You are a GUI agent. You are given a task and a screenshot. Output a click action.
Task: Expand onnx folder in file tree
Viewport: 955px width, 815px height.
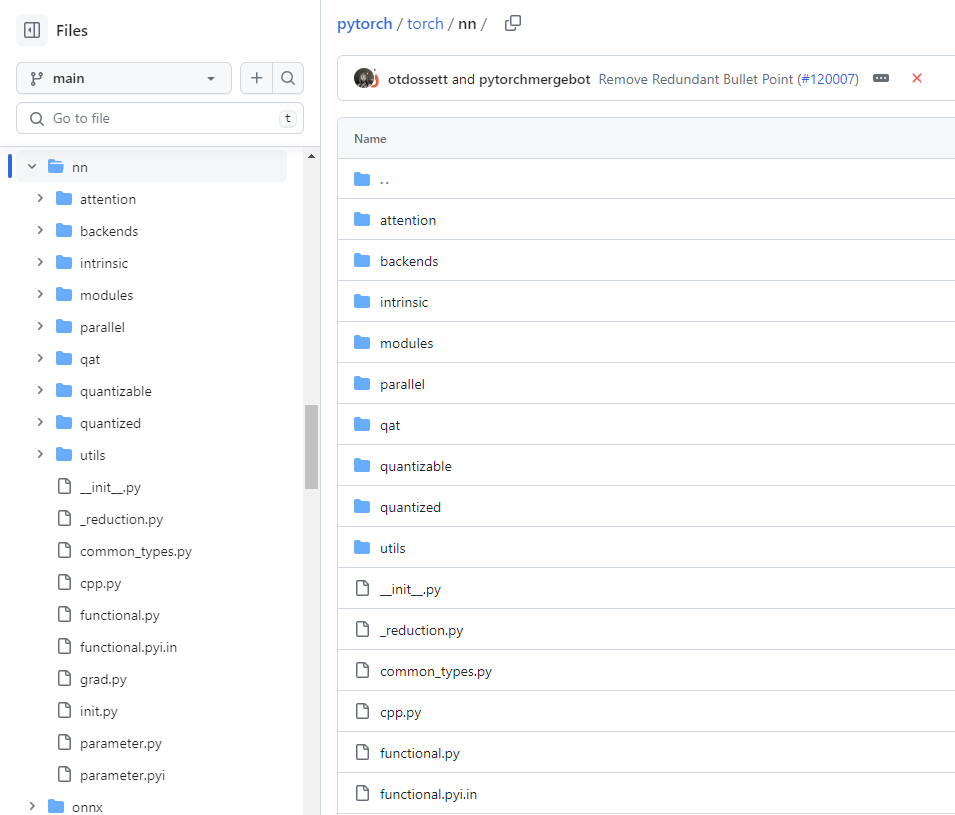click(32, 806)
